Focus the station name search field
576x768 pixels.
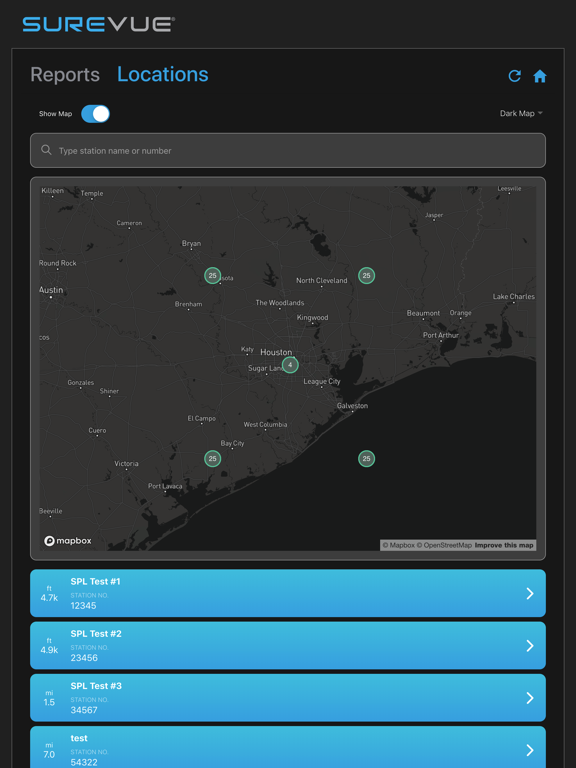click(288, 150)
